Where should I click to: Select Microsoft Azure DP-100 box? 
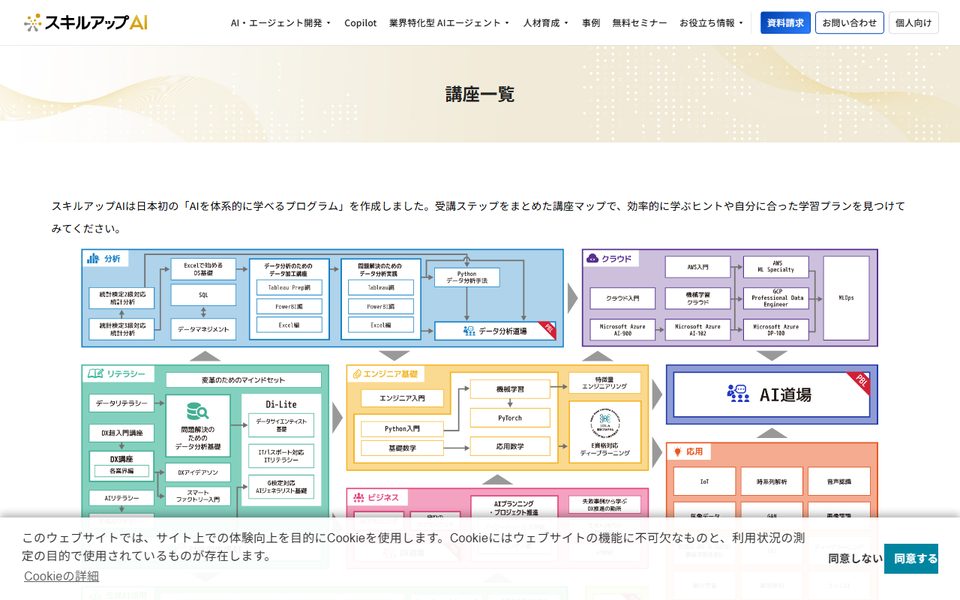pos(776,330)
